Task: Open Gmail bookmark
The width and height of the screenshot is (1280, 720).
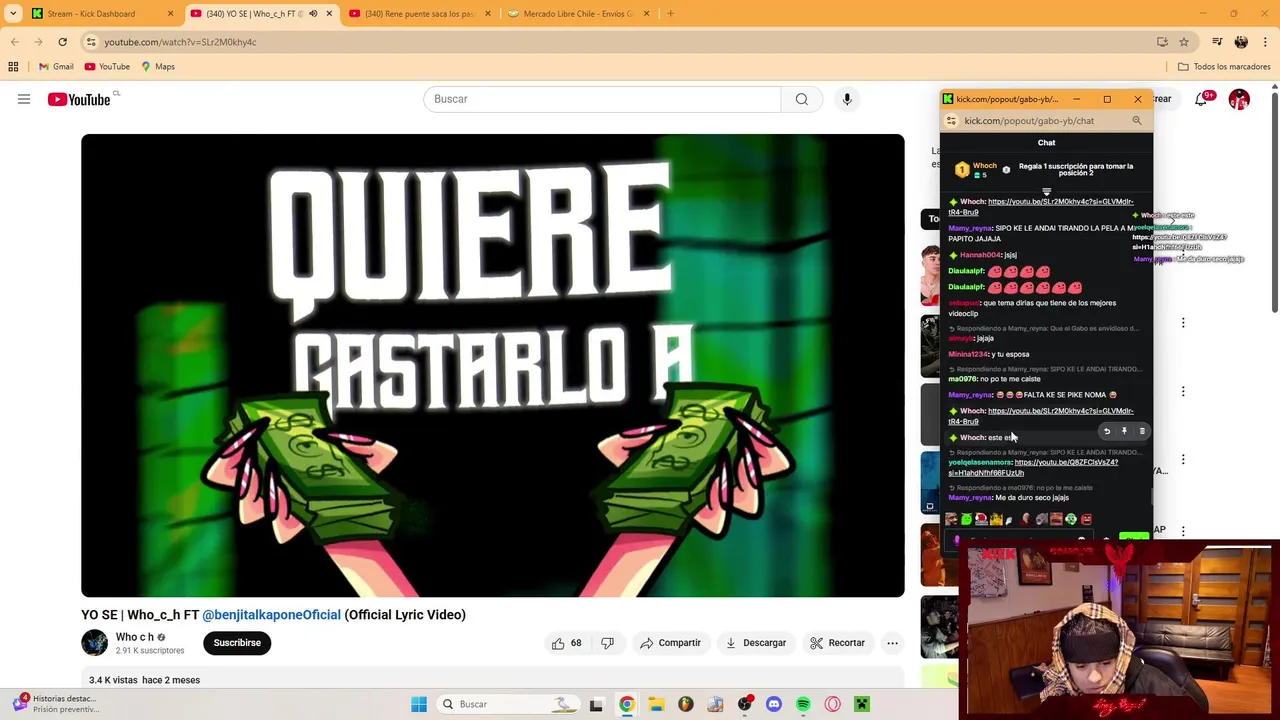Action: [x=56, y=67]
